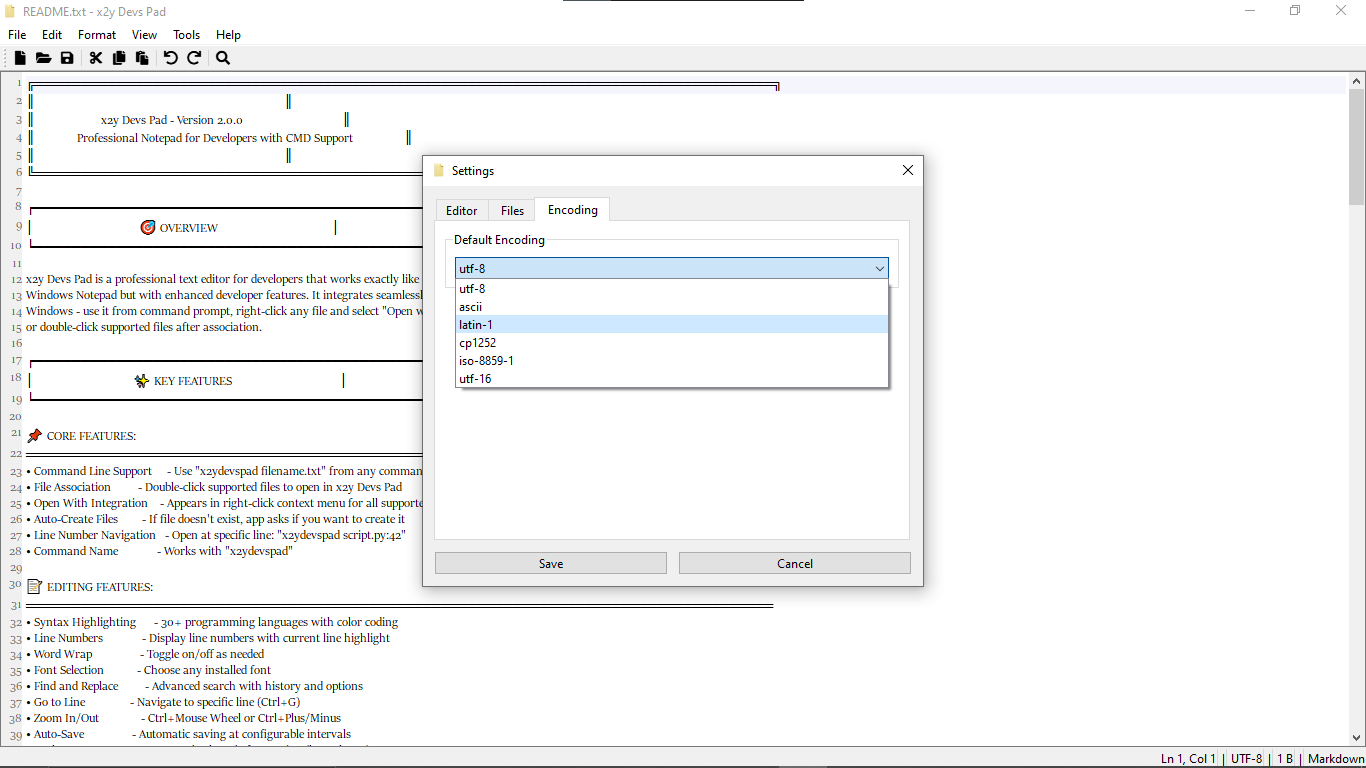This screenshot has height=768, width=1366.
Task: Click the File Association feature line
Action: [x=214, y=487]
